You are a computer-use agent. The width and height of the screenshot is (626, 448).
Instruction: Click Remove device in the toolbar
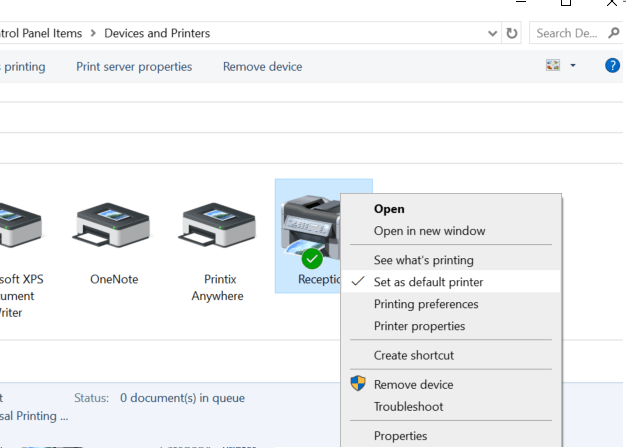(262, 67)
